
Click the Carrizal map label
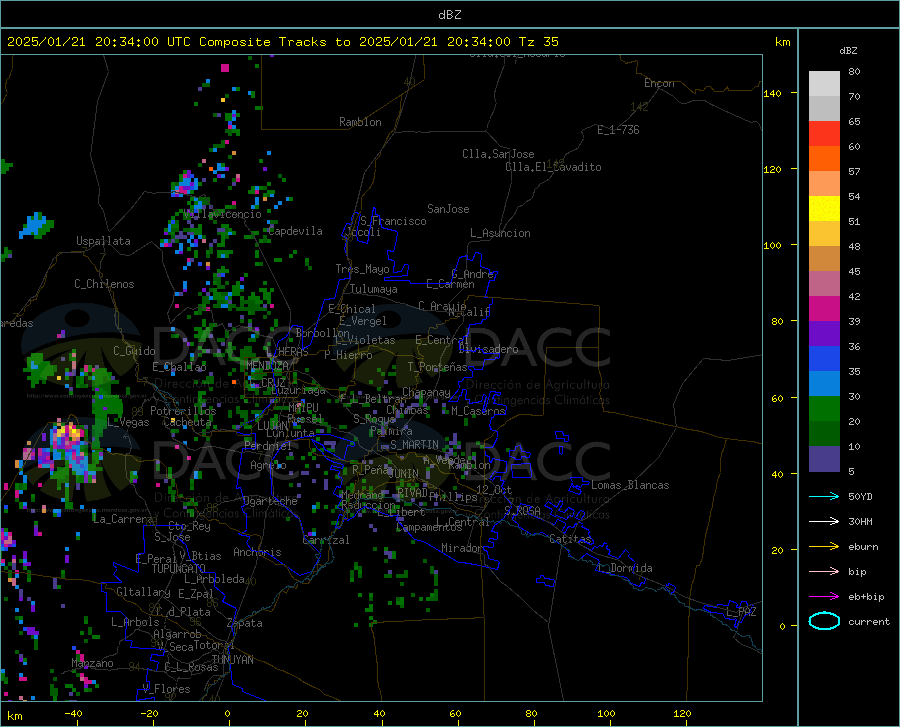point(325,540)
